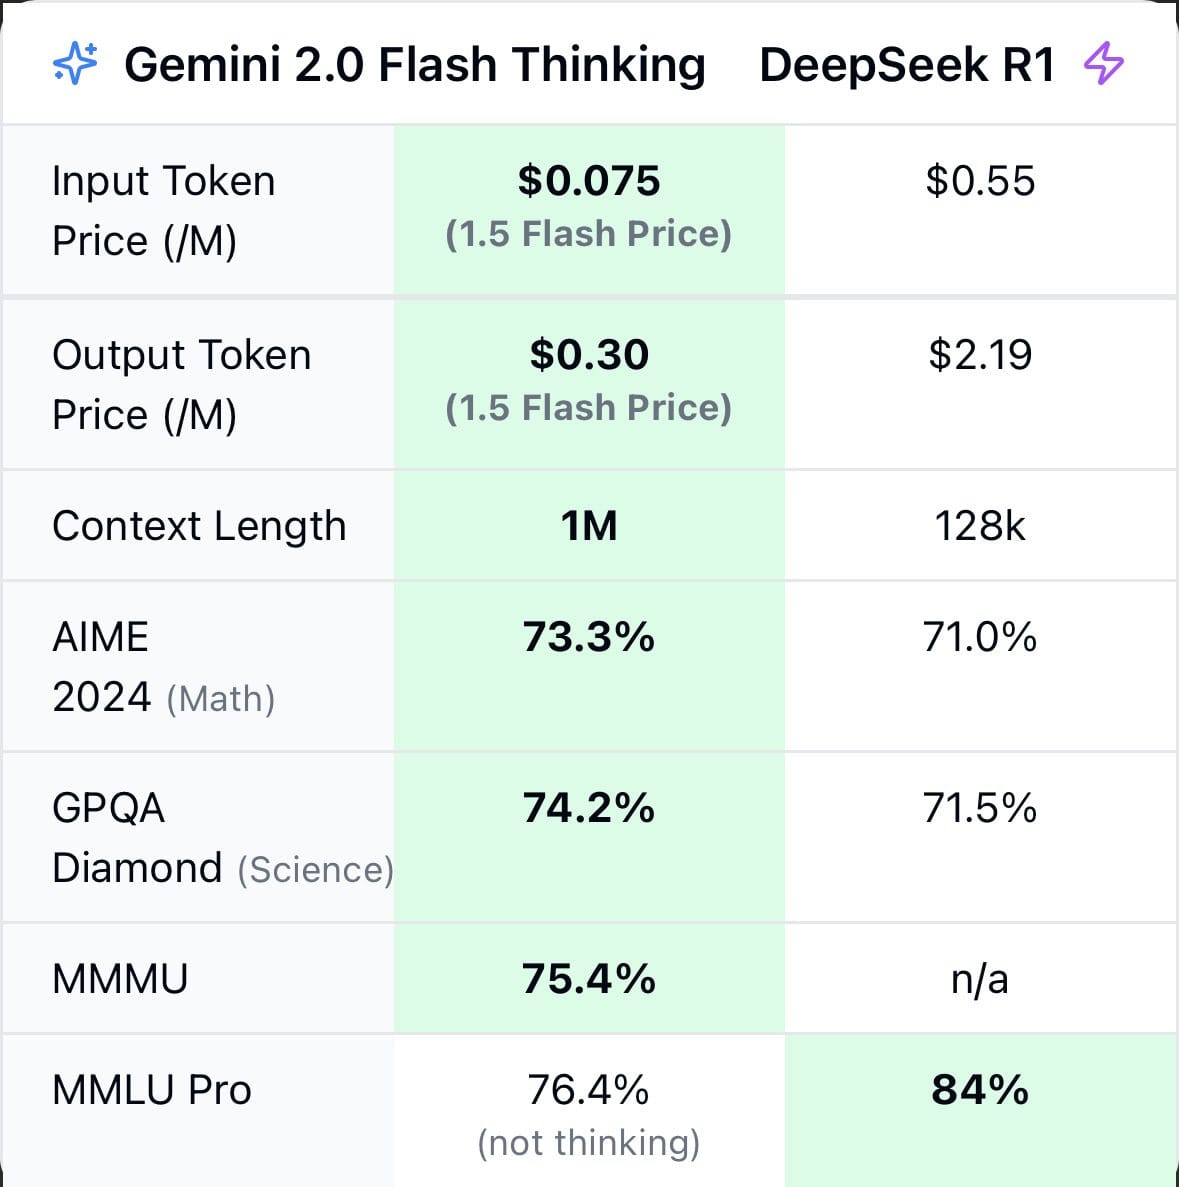Click the 128k context length value
Viewport: 1179px width, 1187px height.
[980, 526]
